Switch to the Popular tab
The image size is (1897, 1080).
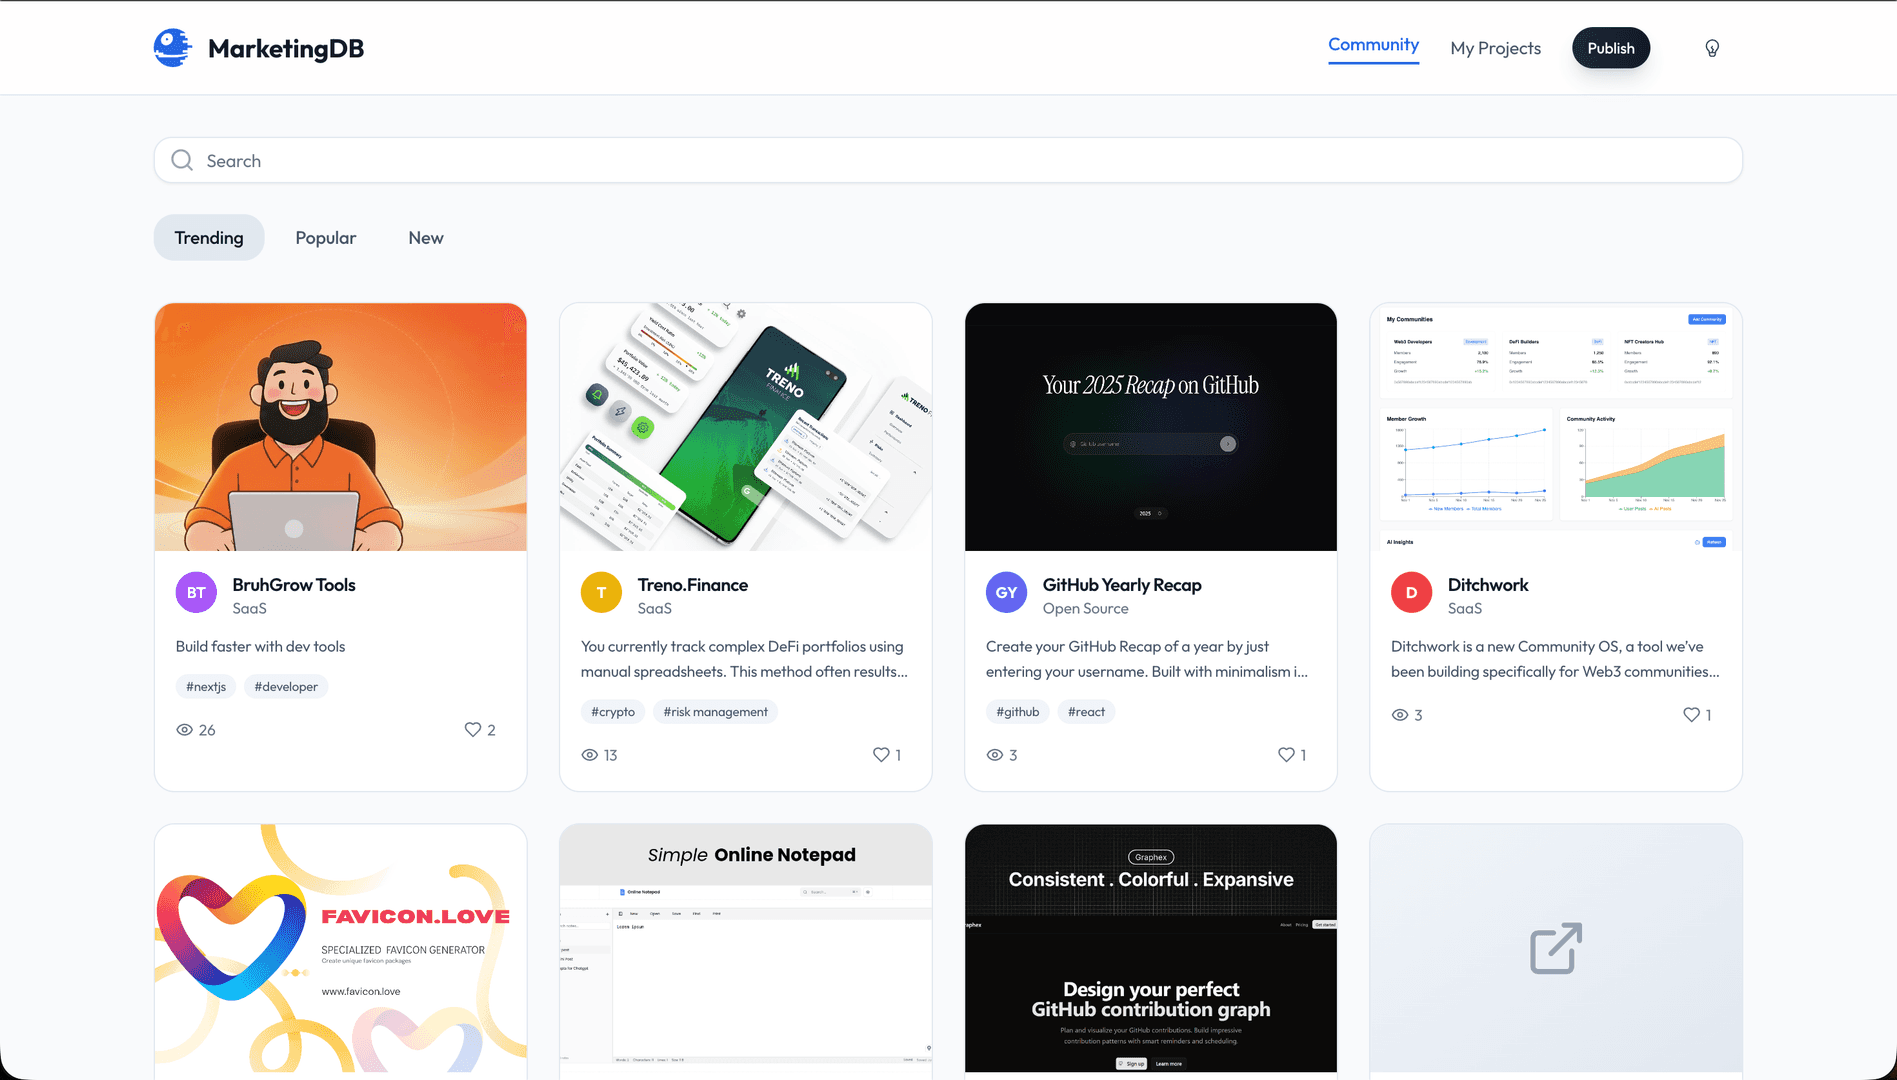click(x=325, y=237)
